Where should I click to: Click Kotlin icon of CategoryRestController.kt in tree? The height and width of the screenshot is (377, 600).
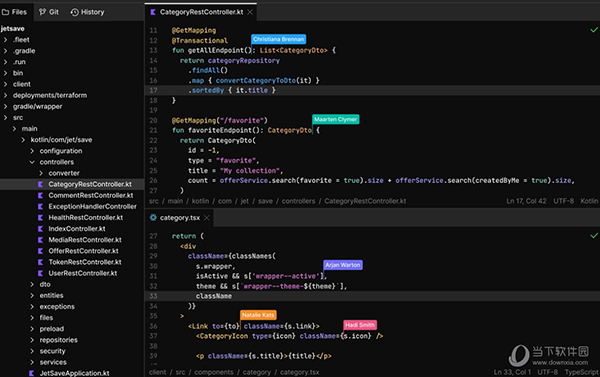40,184
